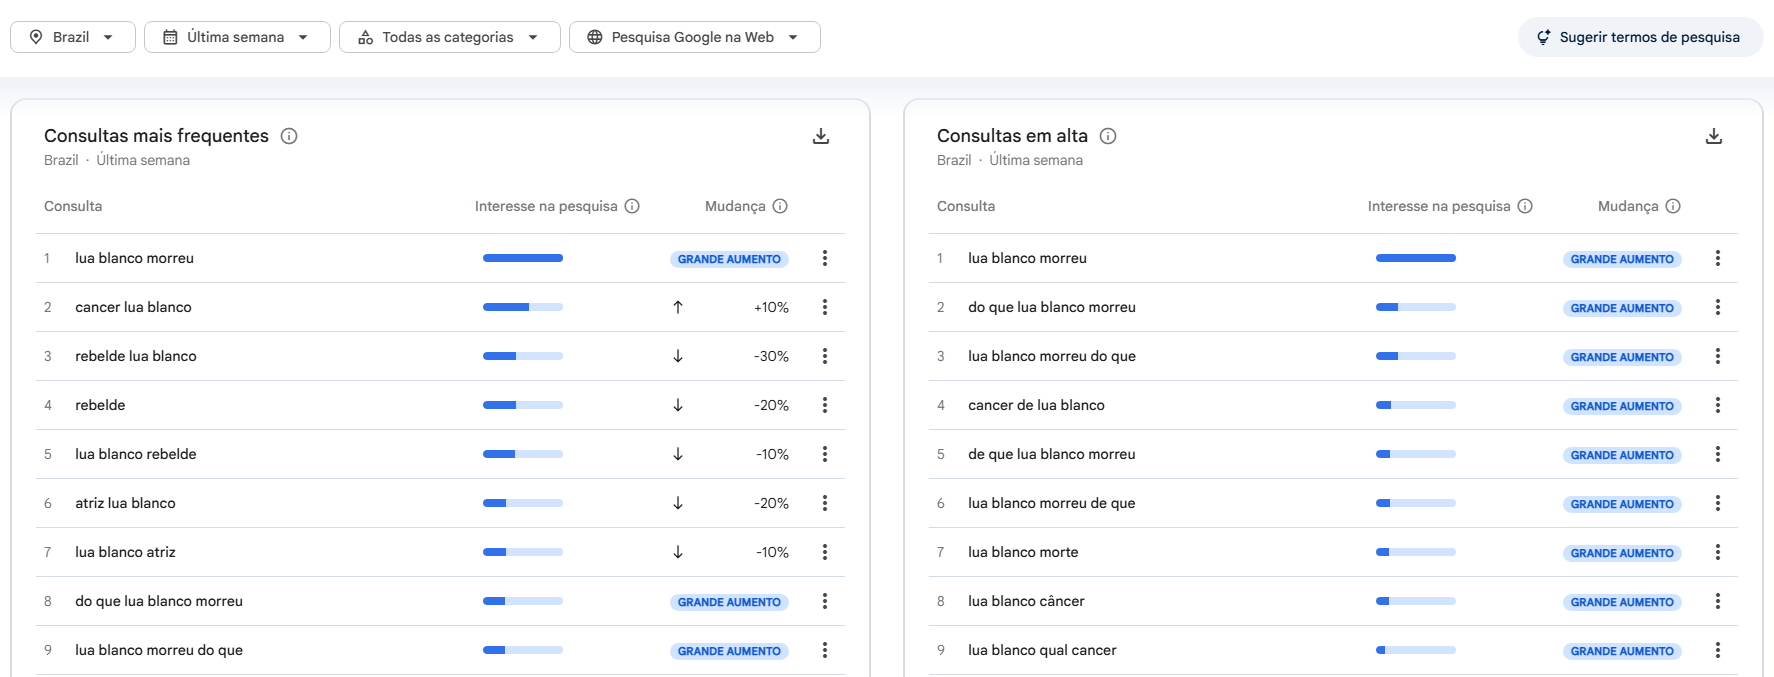
Task: Open more options for 'lua blanco atriz' row
Action: pyautogui.click(x=825, y=552)
